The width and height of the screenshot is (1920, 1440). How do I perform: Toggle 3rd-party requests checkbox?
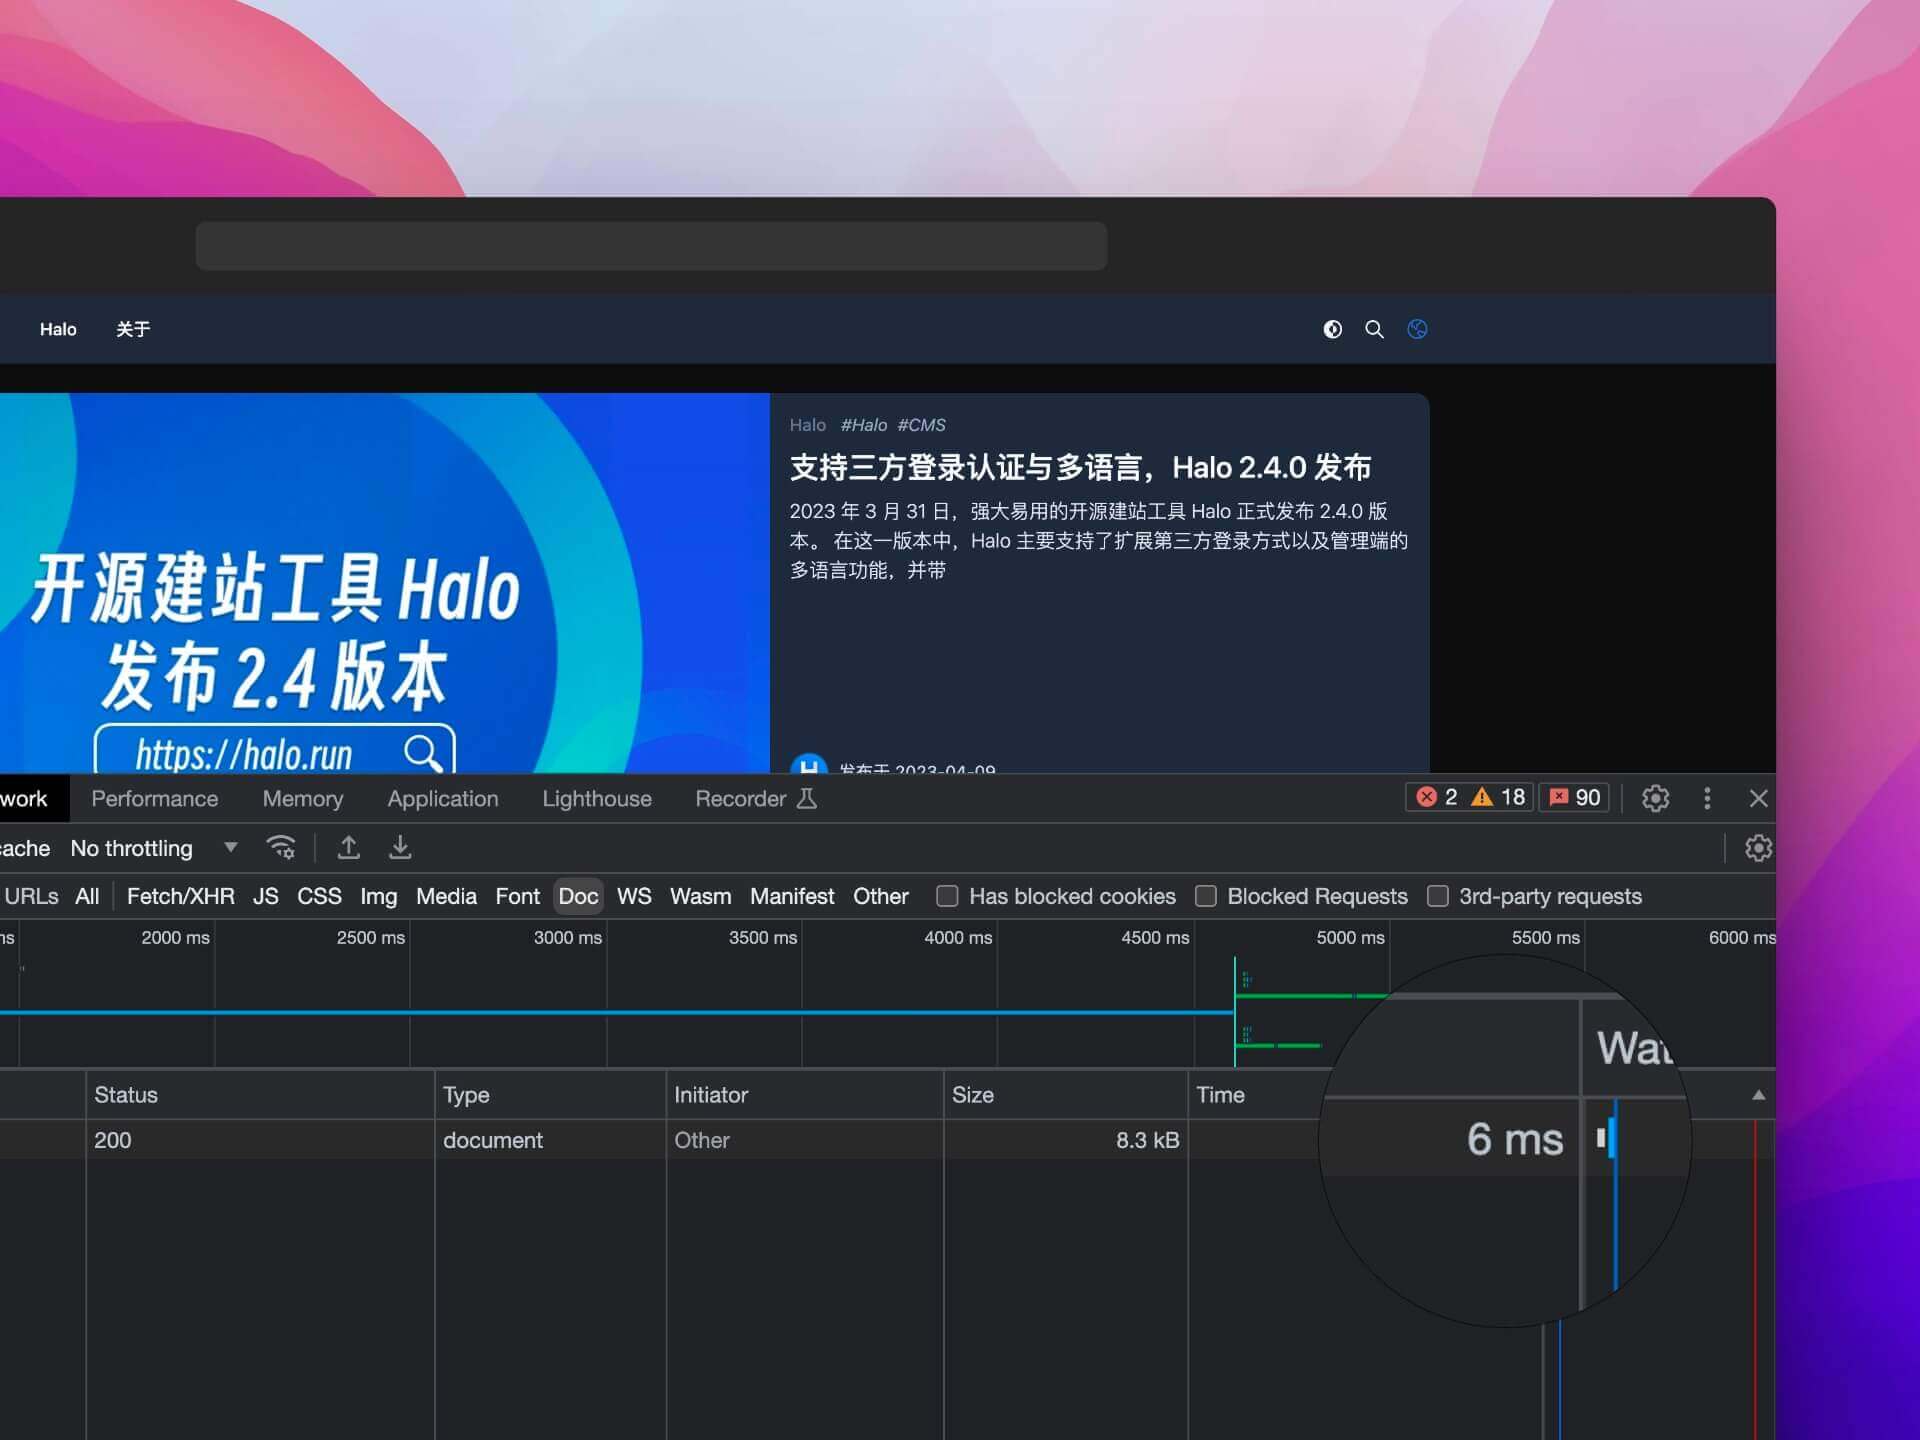[x=1437, y=896]
